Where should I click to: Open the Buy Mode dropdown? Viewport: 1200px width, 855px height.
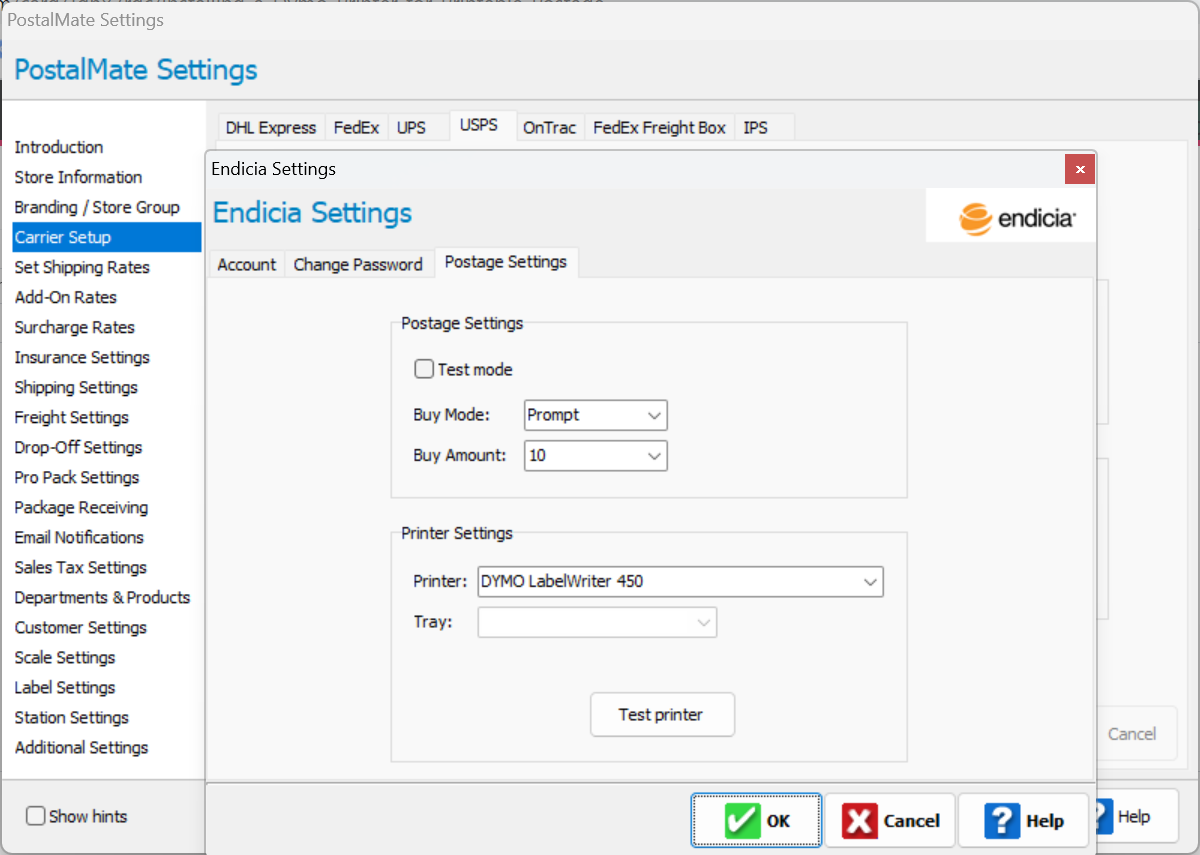pos(595,415)
